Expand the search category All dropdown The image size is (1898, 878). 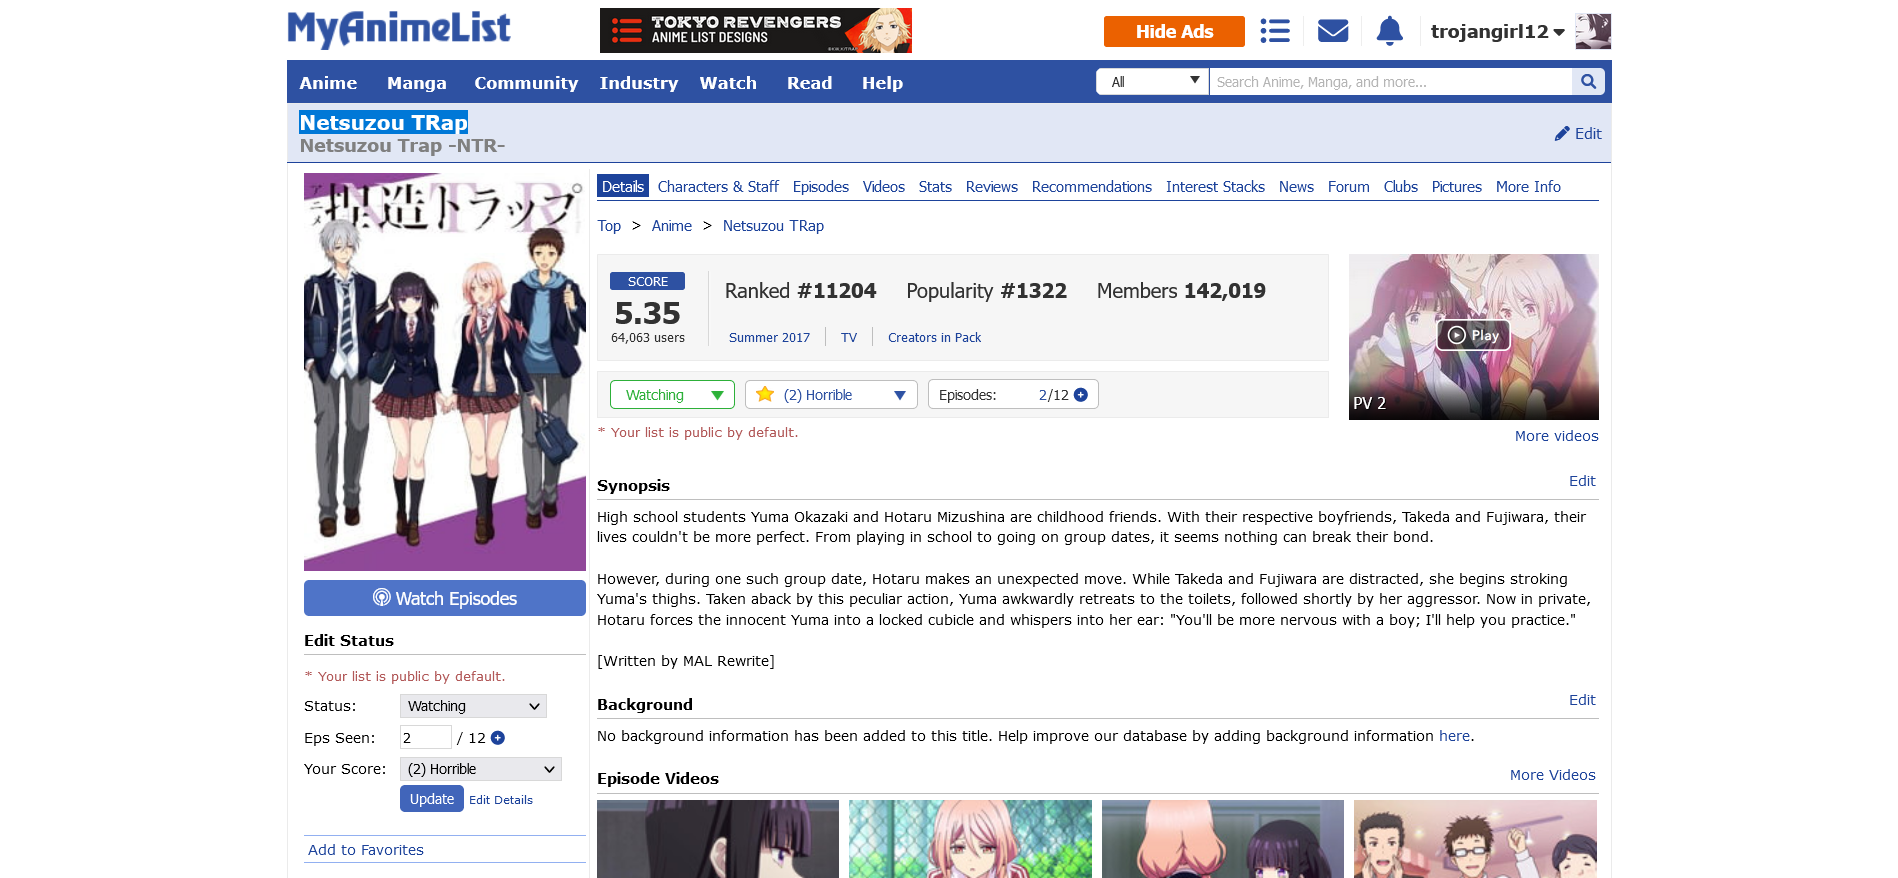coord(1153,82)
